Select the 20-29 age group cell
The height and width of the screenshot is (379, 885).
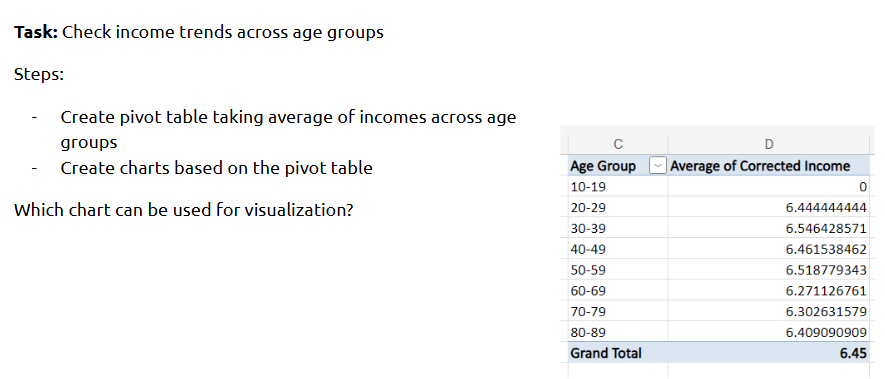(x=617, y=207)
